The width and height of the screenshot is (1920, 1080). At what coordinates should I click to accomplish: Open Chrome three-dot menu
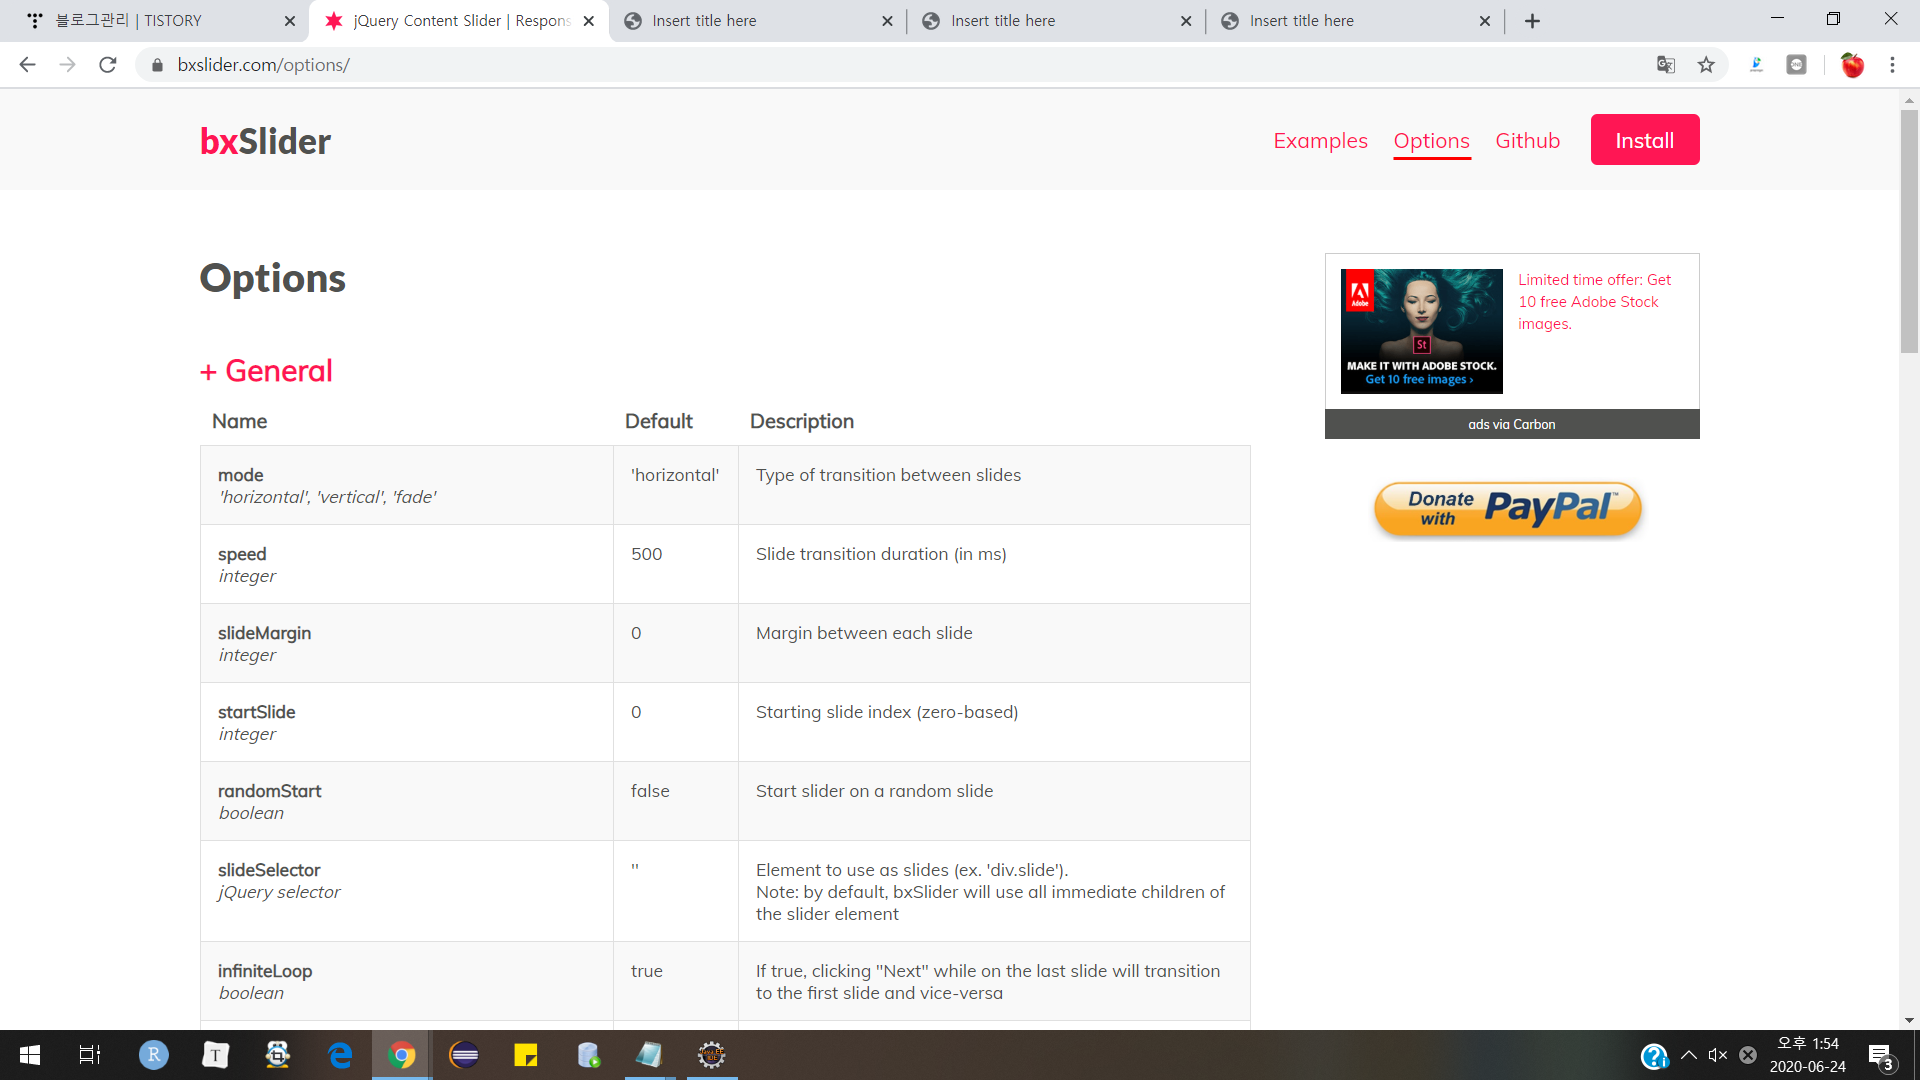(1892, 65)
